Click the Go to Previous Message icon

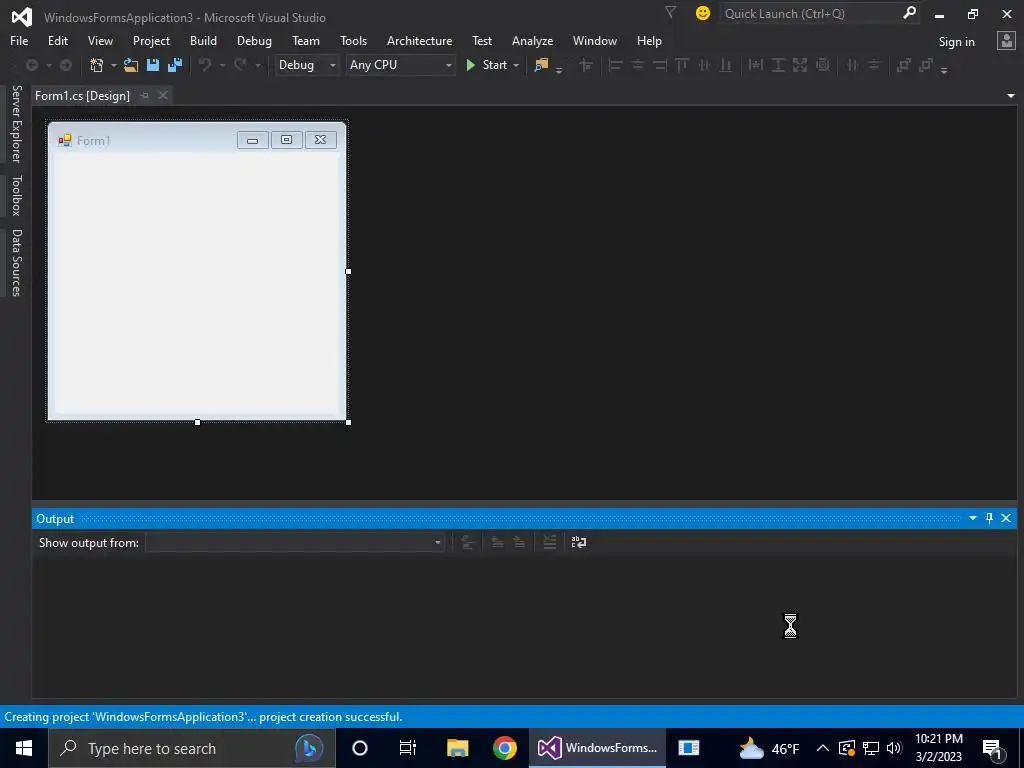(x=497, y=542)
